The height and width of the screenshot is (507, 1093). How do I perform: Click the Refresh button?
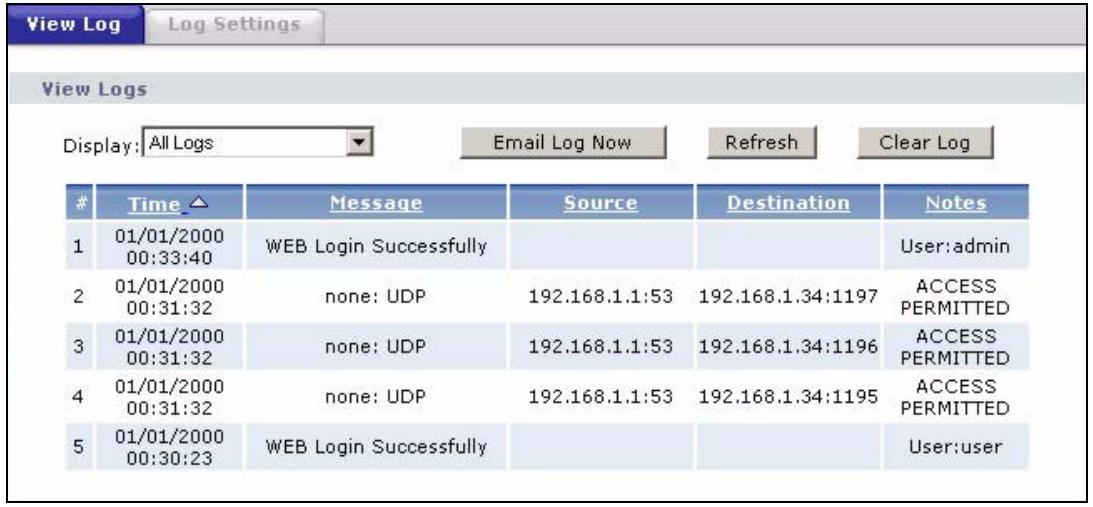(x=761, y=143)
